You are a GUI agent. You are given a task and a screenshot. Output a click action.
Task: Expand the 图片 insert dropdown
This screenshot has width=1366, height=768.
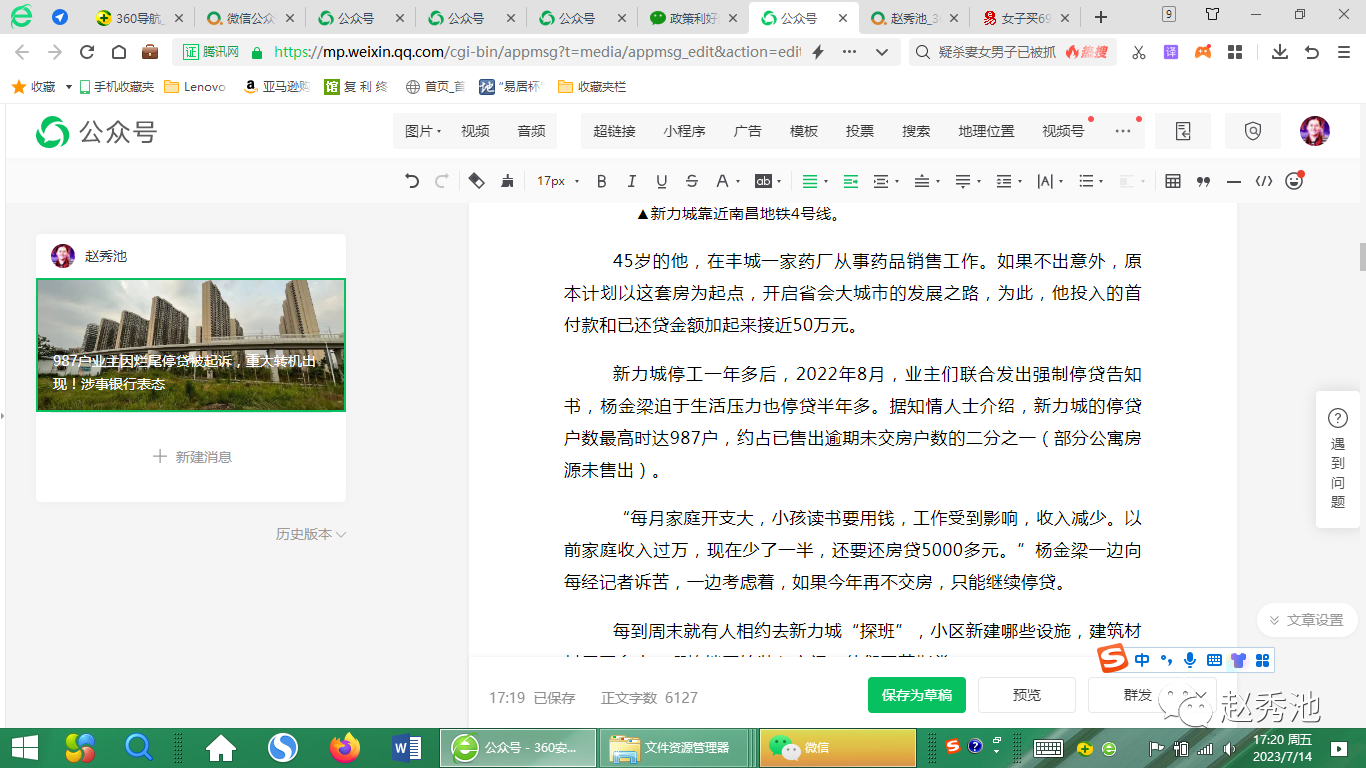pos(424,131)
